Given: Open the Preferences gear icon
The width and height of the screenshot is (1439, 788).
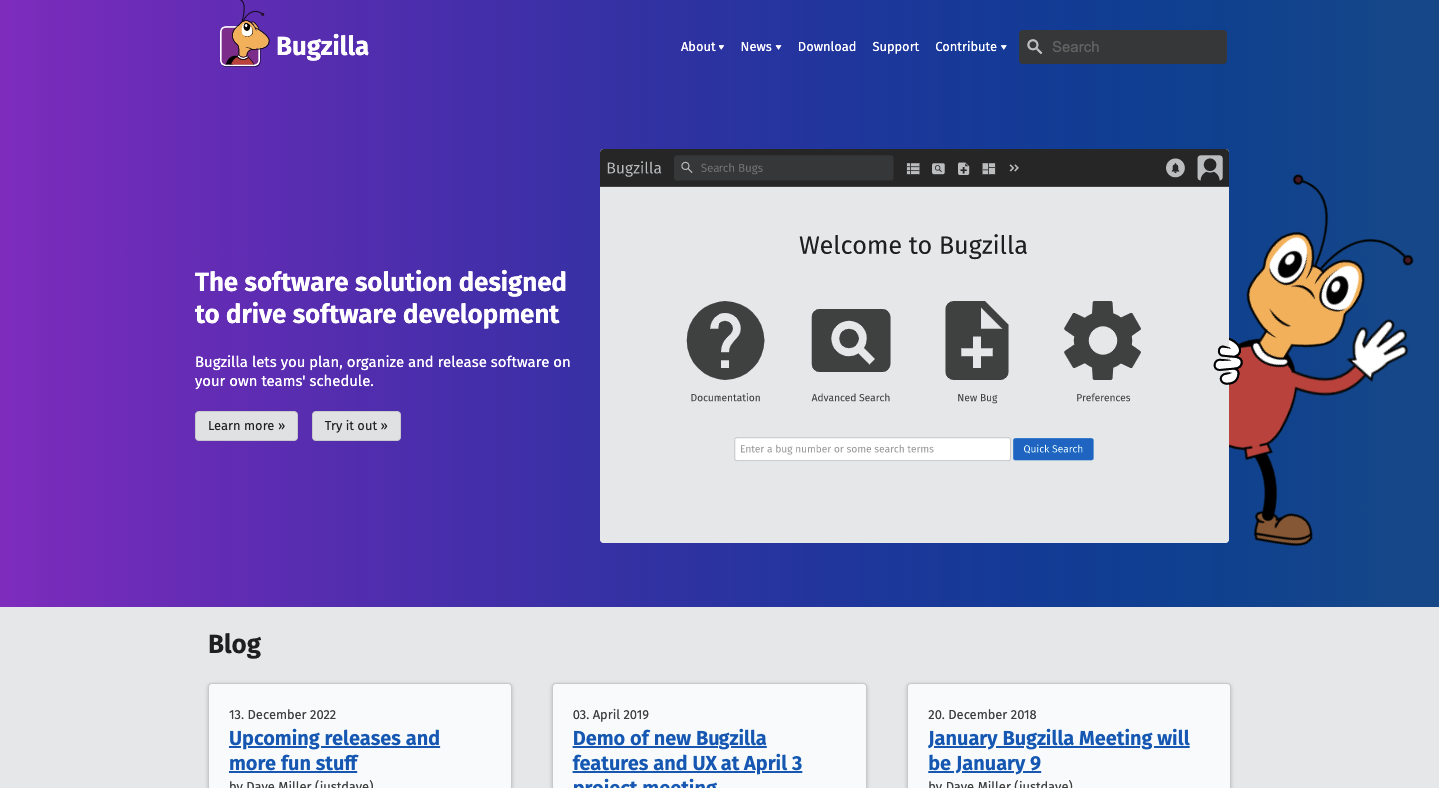Looking at the screenshot, I should point(1103,340).
